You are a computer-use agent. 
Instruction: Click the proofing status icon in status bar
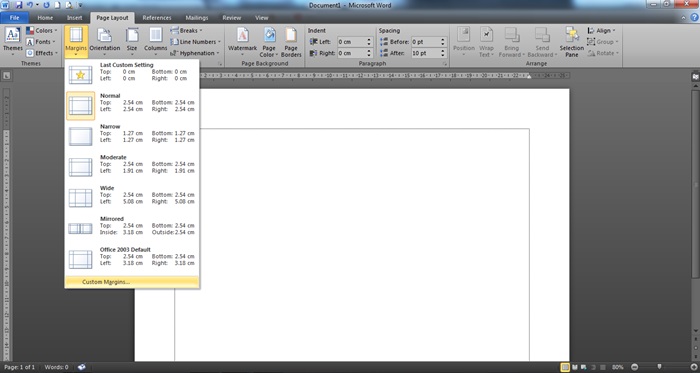point(82,367)
